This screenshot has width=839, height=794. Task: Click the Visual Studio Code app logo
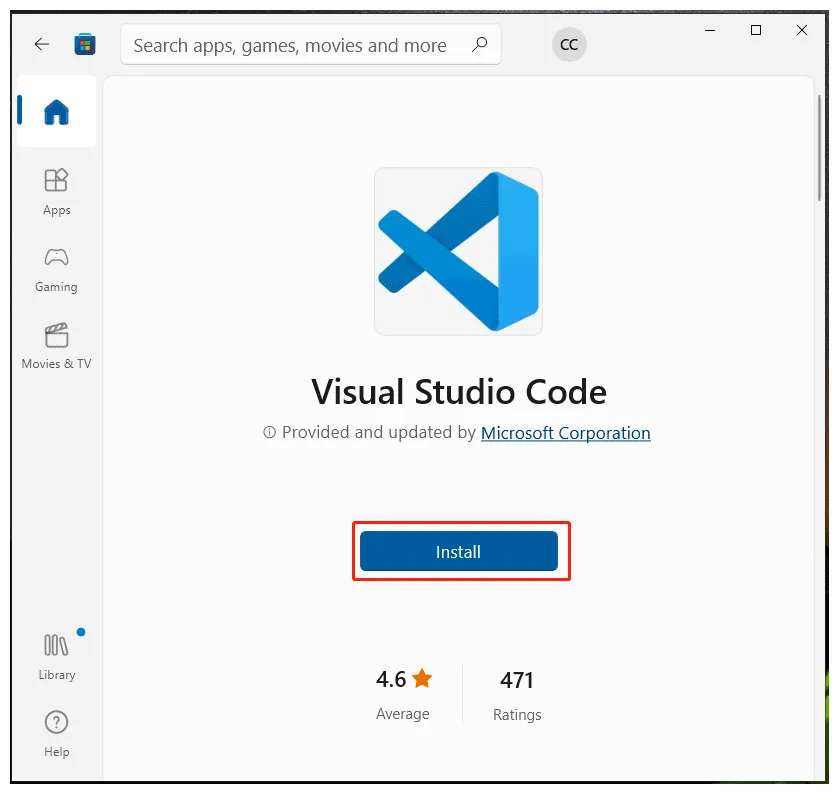(458, 251)
